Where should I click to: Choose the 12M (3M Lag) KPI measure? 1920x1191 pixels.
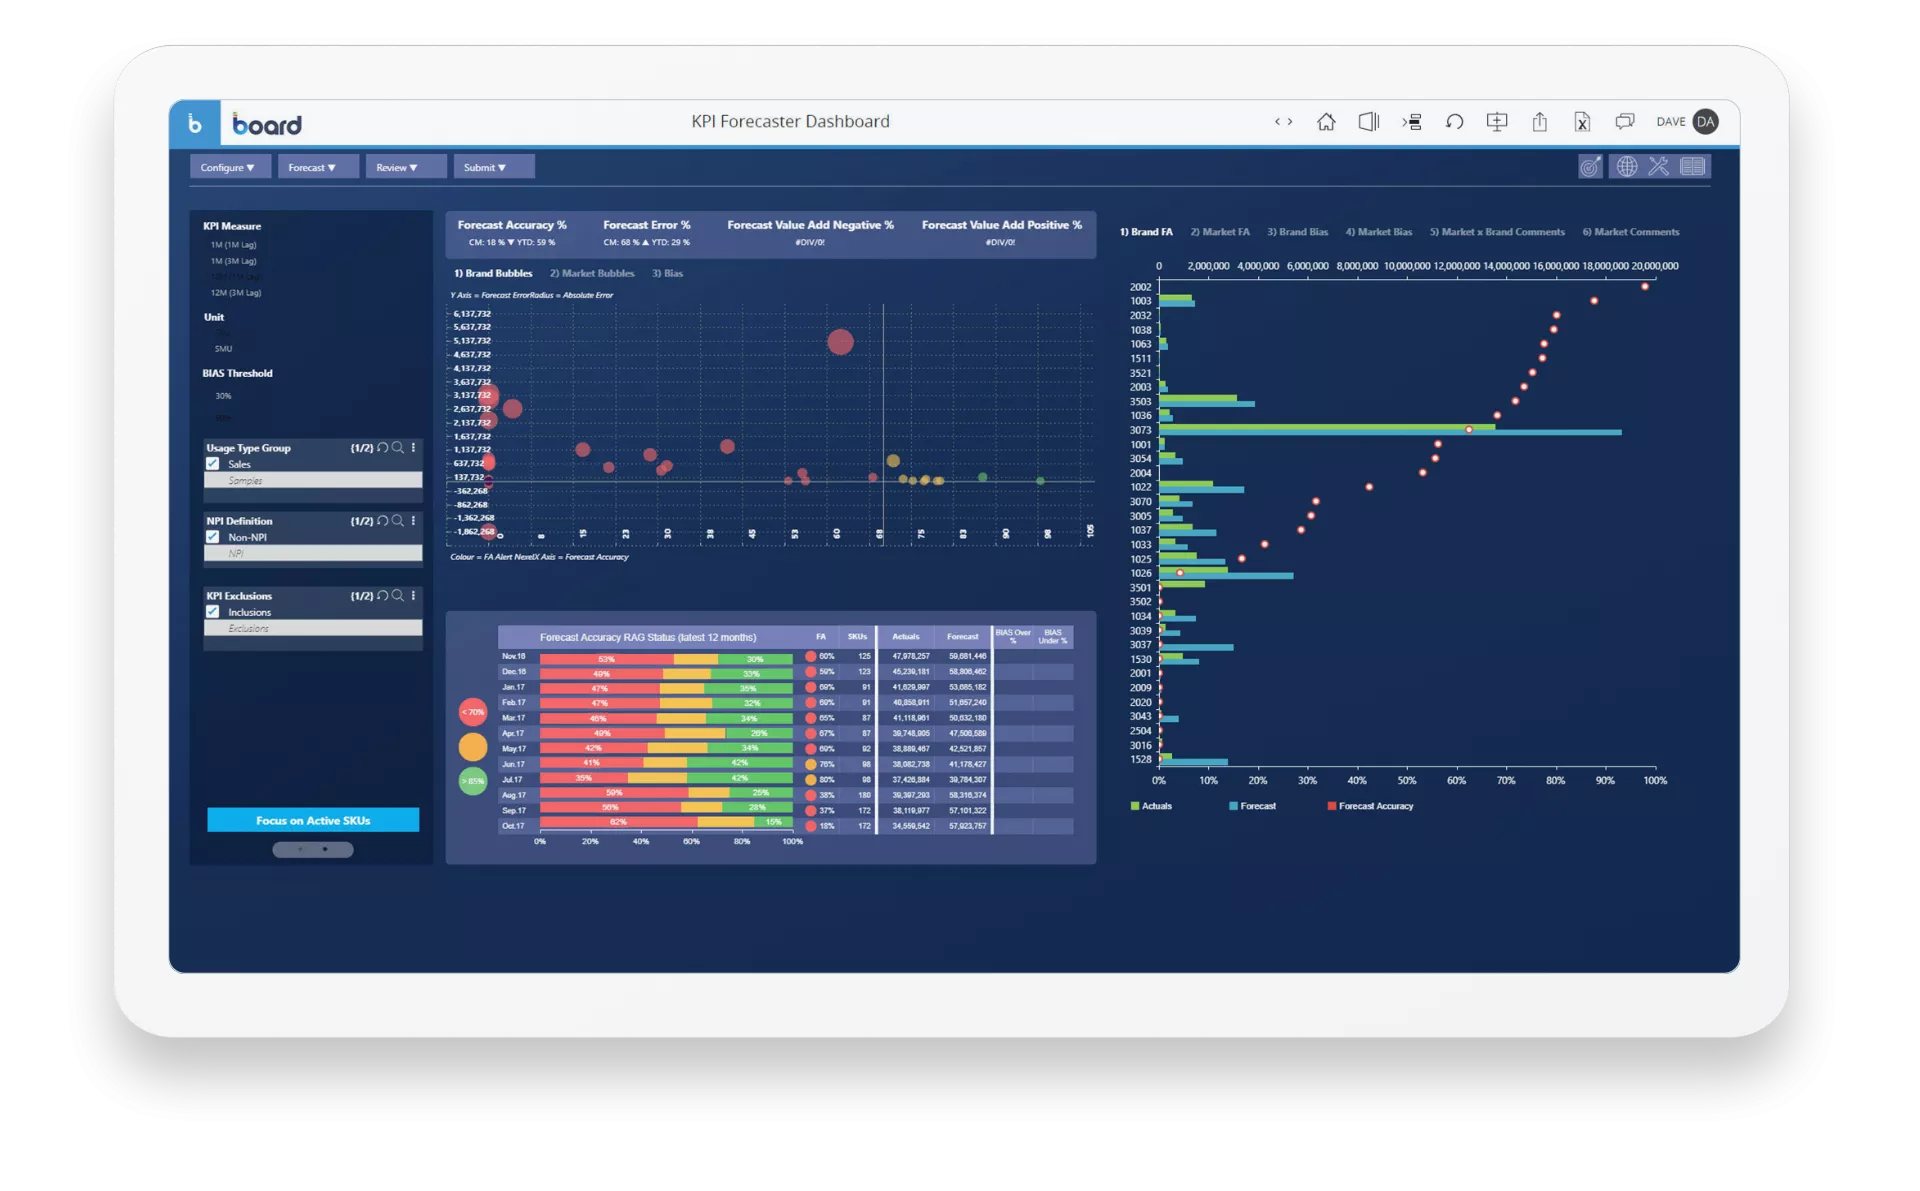pyautogui.click(x=236, y=293)
